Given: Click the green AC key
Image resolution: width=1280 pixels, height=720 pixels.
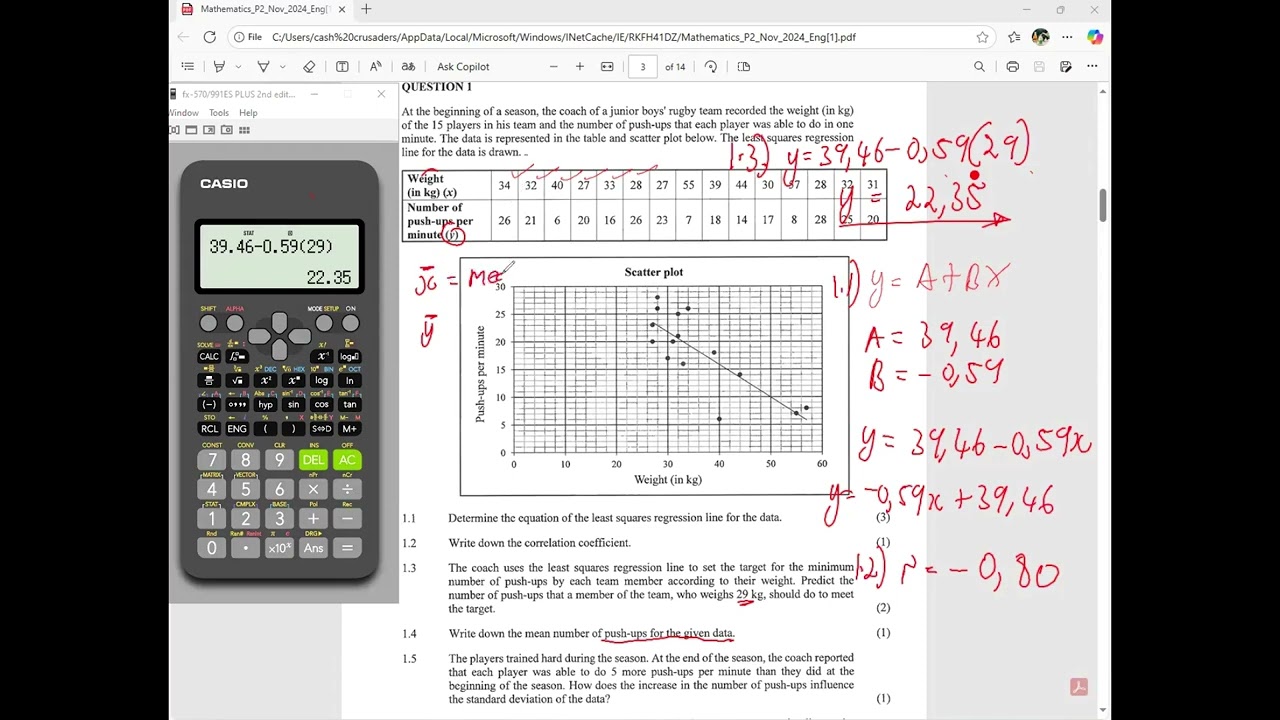Looking at the screenshot, I should coord(347,460).
